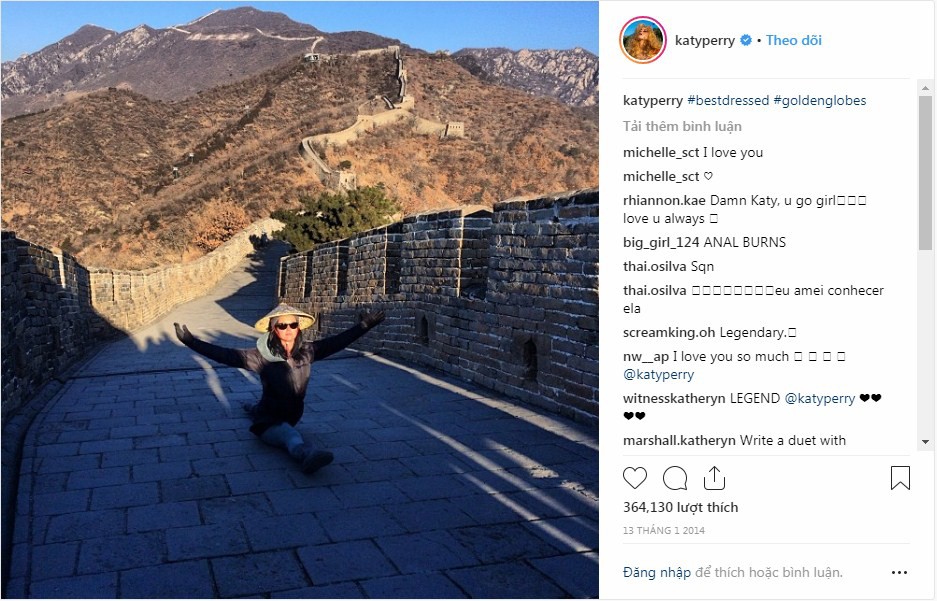Follow katyperry via Theo dõi
The height and width of the screenshot is (601, 937).
(x=794, y=40)
